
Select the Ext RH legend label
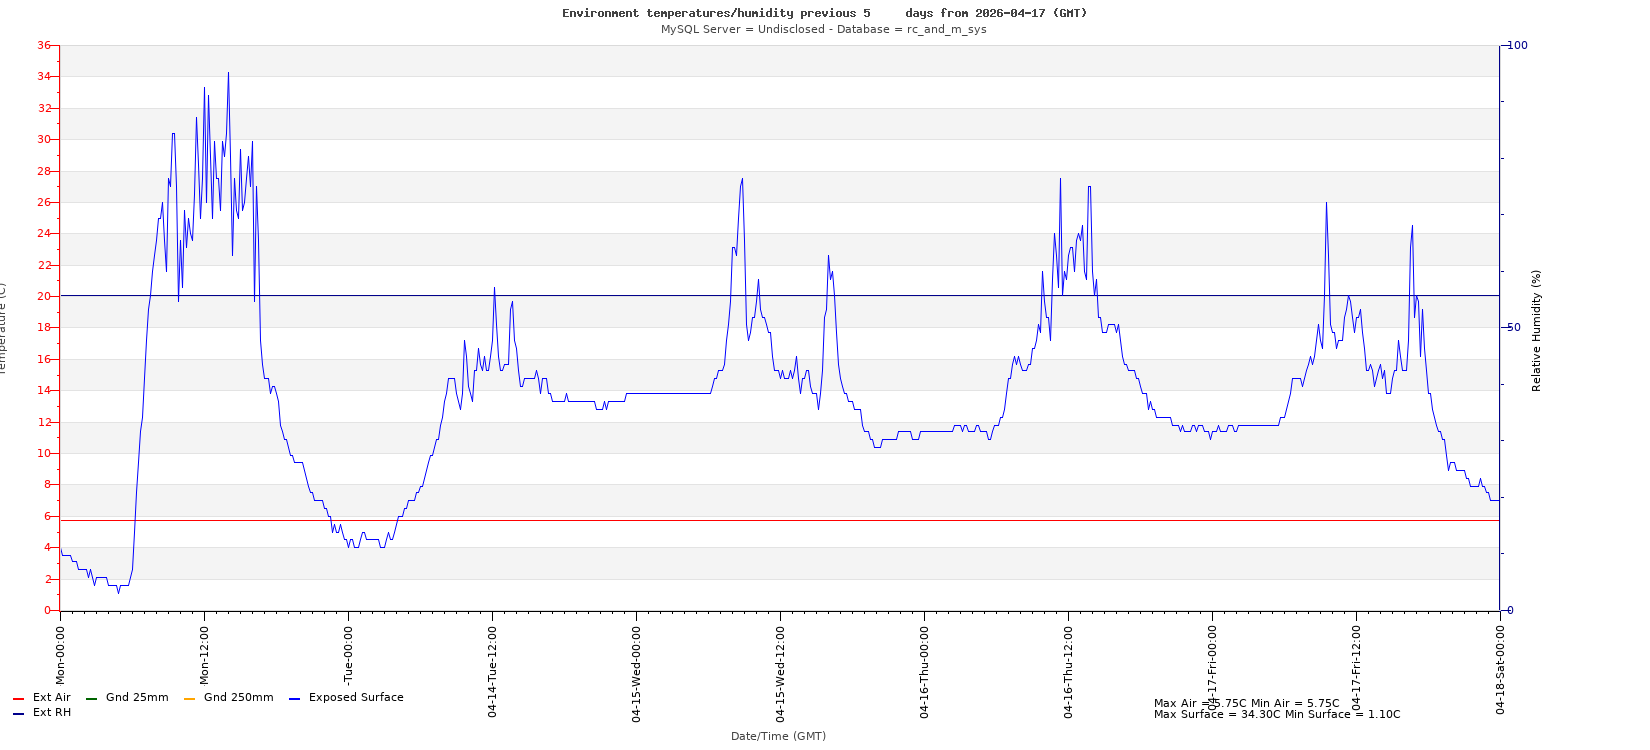click(52, 713)
